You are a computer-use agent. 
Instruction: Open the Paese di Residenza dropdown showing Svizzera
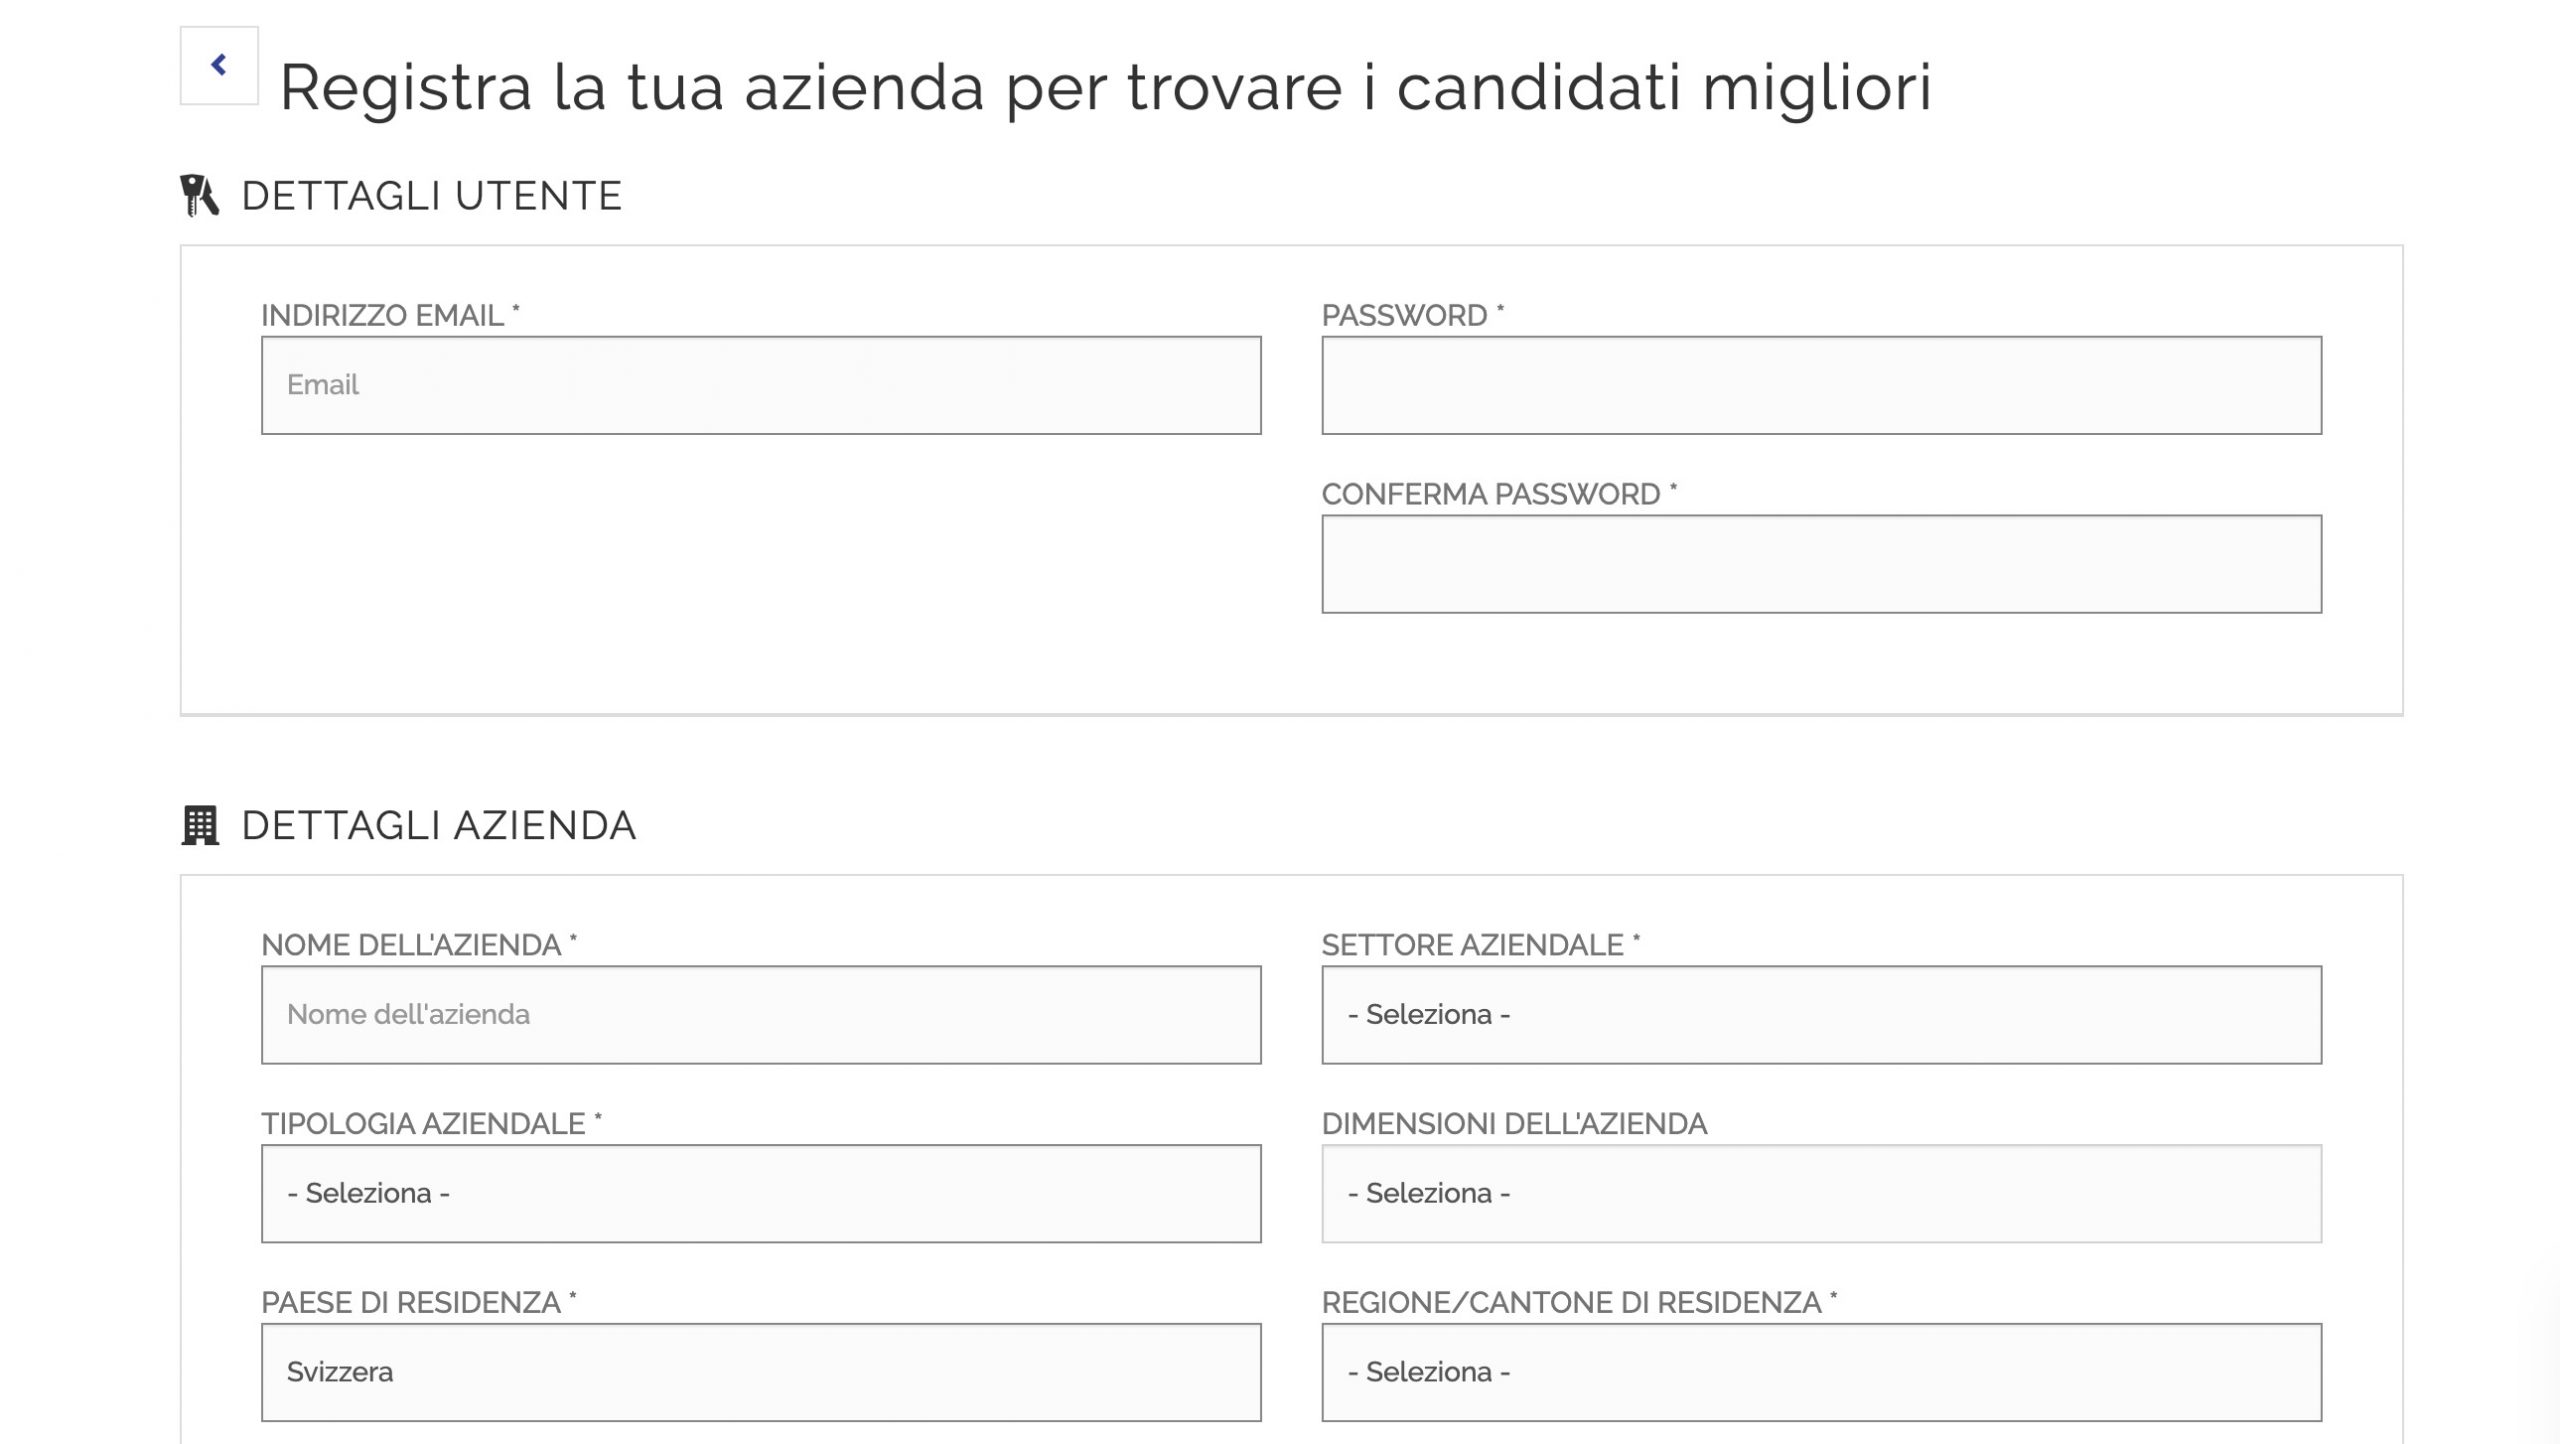coord(761,1373)
